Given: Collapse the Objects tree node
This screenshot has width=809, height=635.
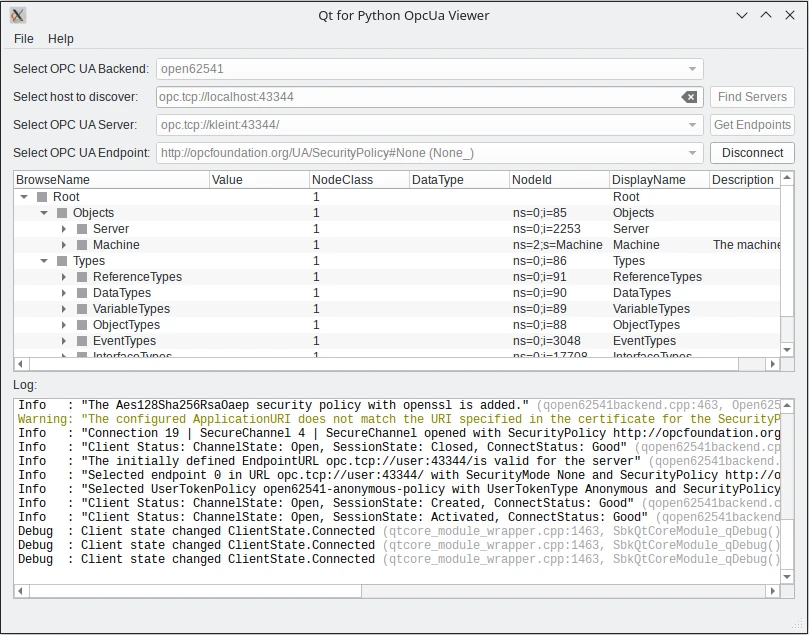Looking at the screenshot, I should pyautogui.click(x=44, y=213).
